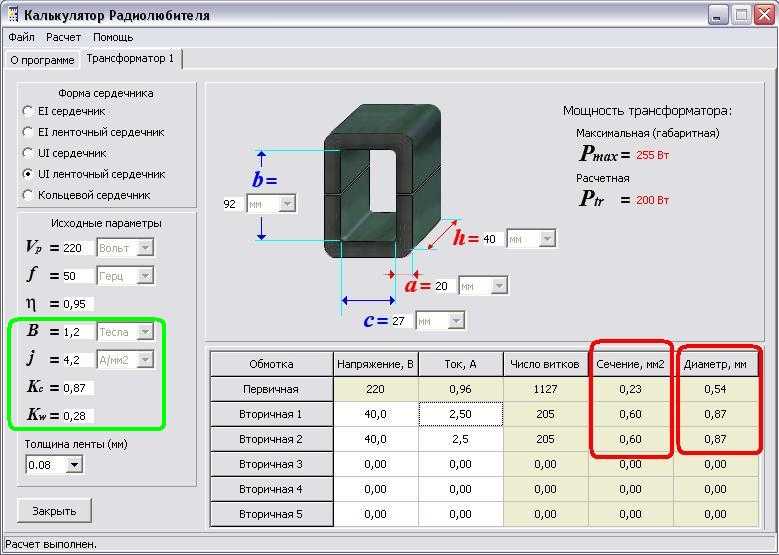Click the Vp input field with 220
Viewport: 779px width, 555px height.
point(78,247)
